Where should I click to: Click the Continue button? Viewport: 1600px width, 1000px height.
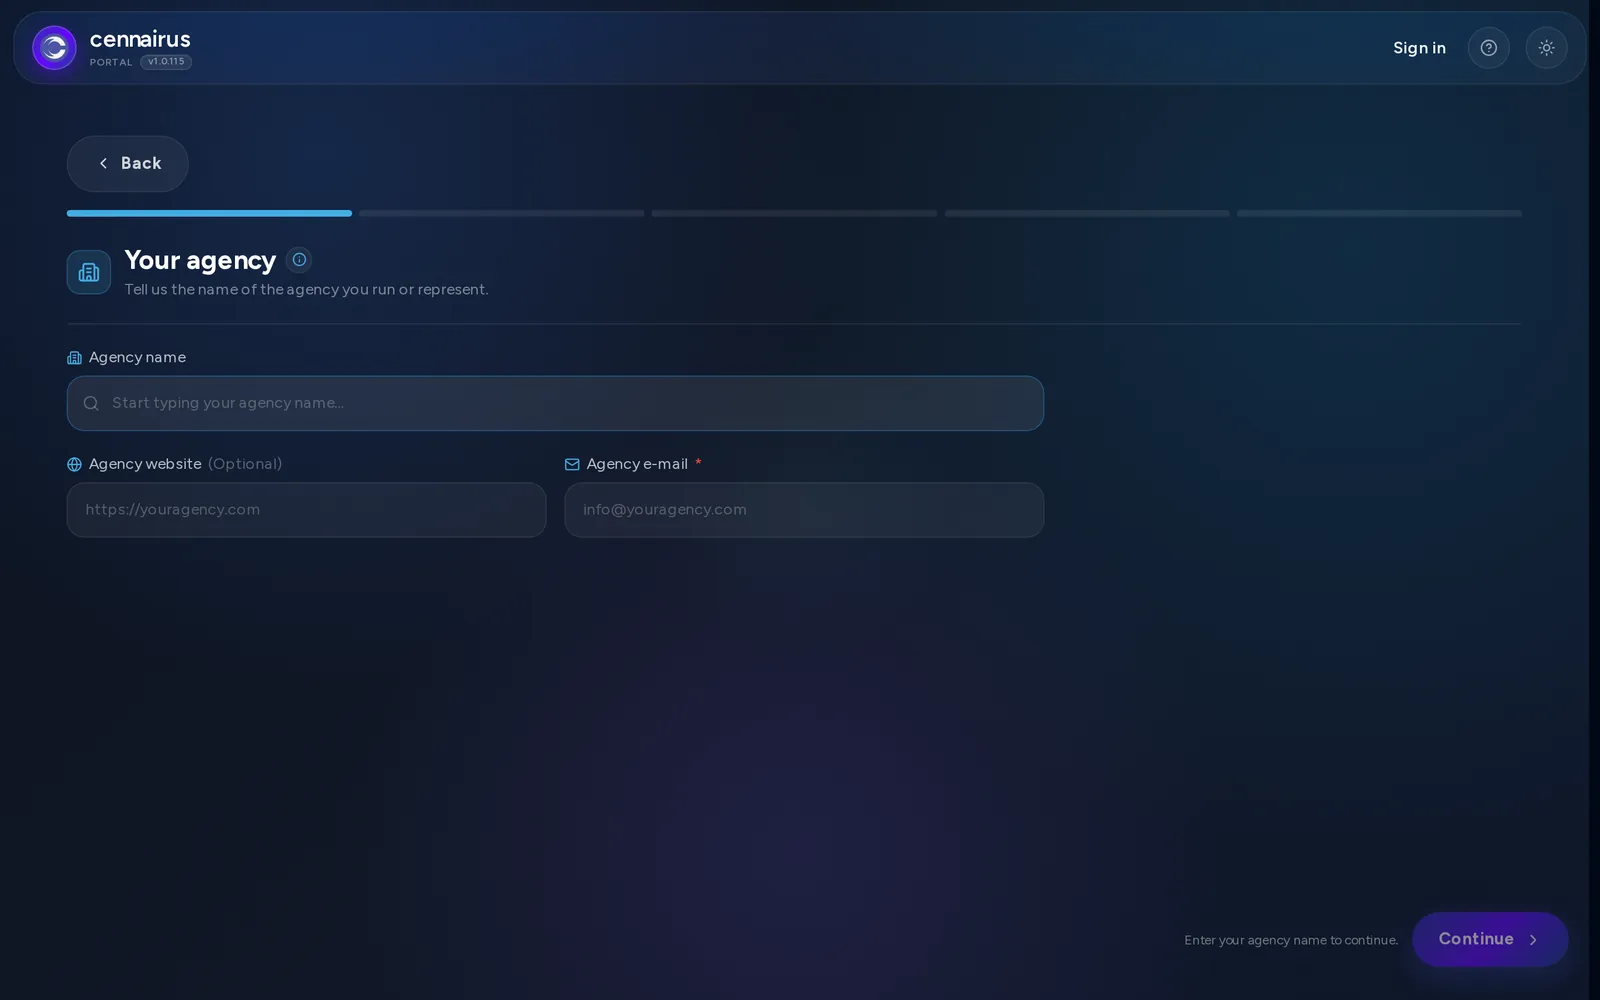click(x=1490, y=939)
